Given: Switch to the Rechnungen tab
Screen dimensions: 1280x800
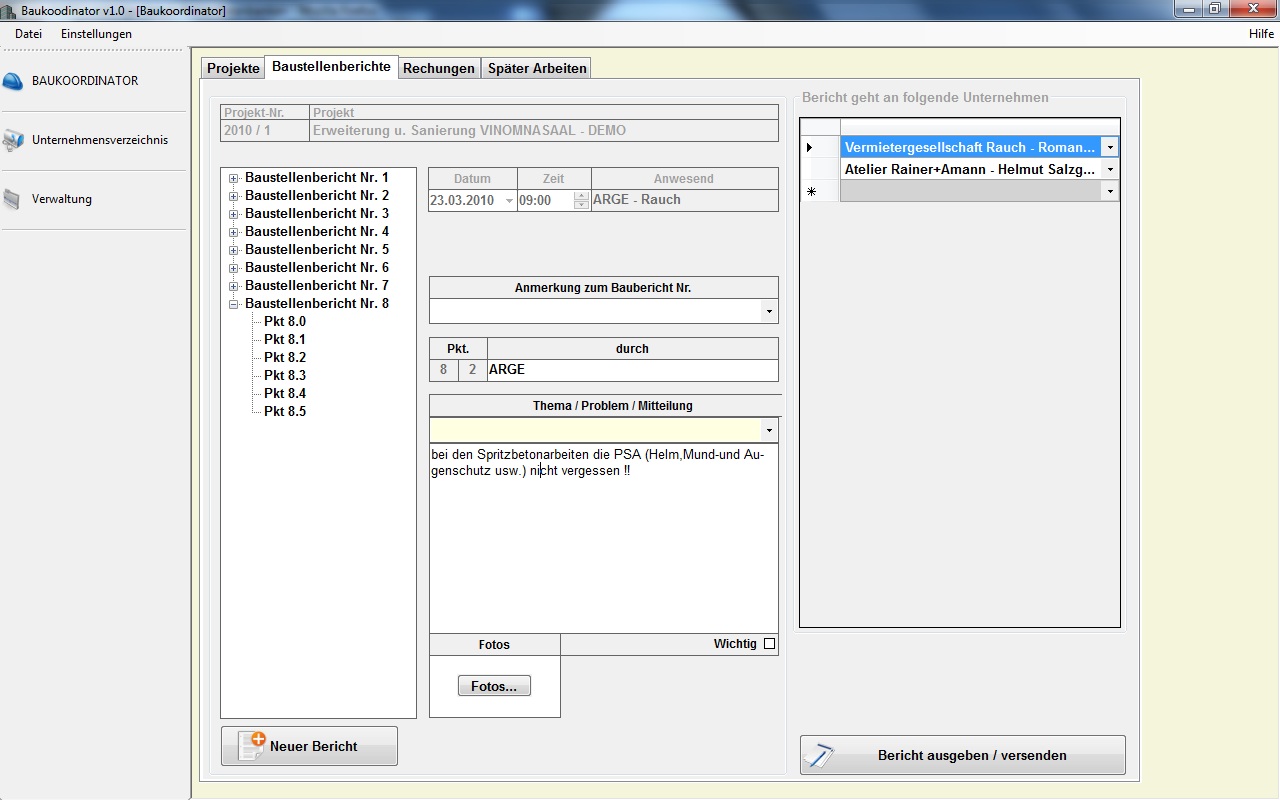Looking at the screenshot, I should coord(438,69).
